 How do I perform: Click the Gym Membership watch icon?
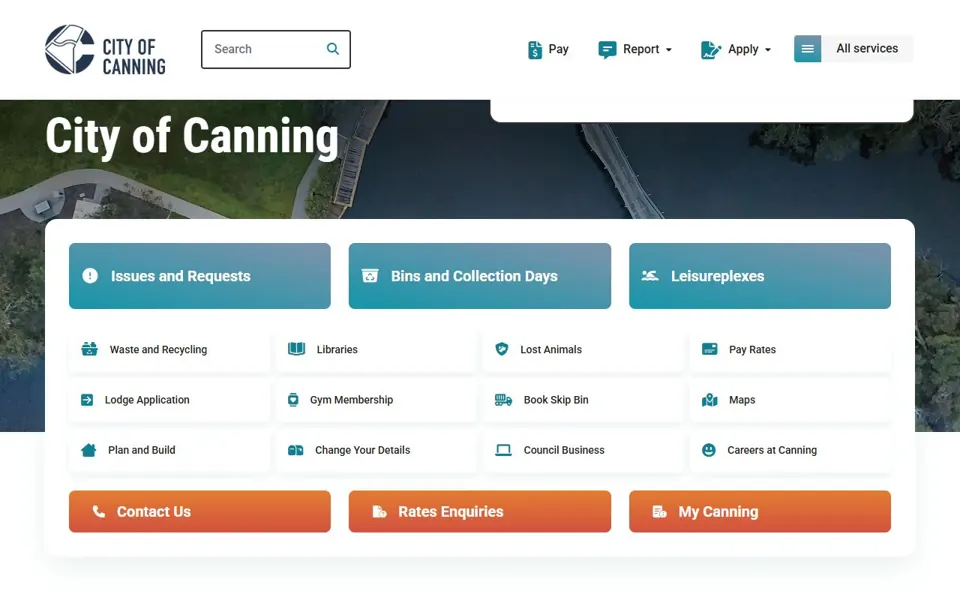coord(293,400)
